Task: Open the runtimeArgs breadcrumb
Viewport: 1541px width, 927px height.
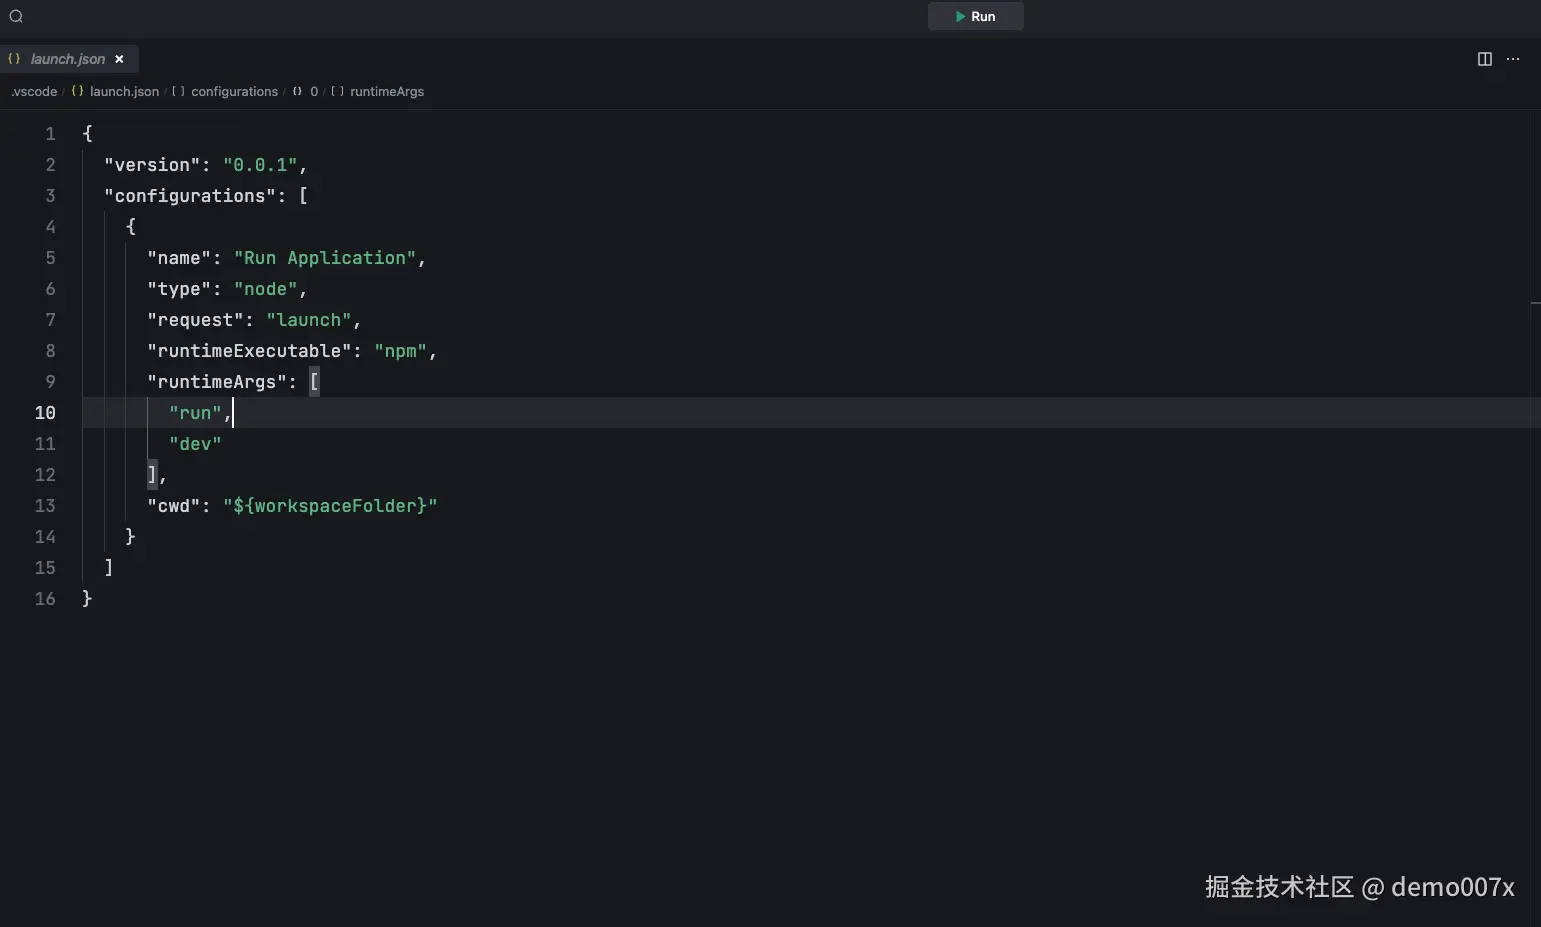Action: pos(386,91)
